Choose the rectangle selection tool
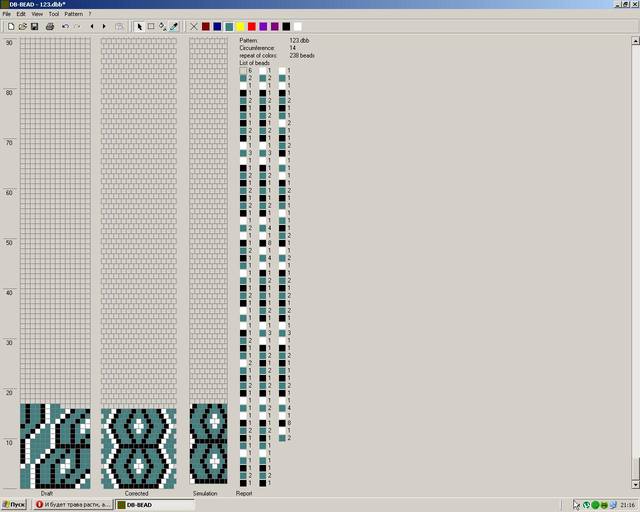Image resolution: width=640 pixels, height=512 pixels. 151,27
